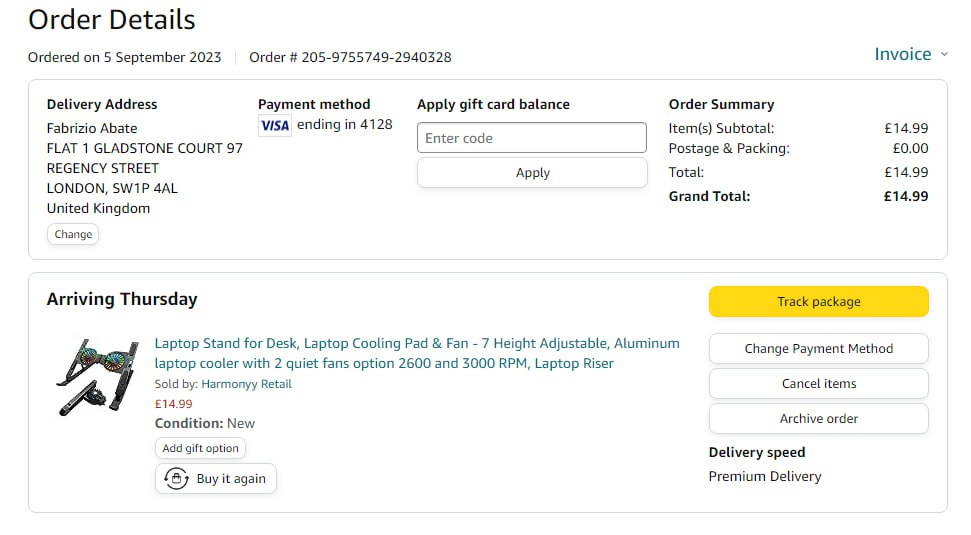Click the Invoice link text
Viewport: 971px width, 535px height.
(x=902, y=54)
